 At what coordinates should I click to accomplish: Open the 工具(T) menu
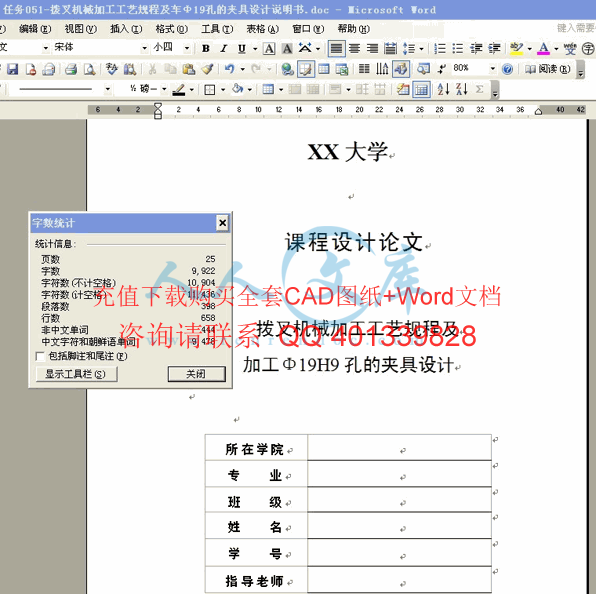pyautogui.click(x=217, y=29)
